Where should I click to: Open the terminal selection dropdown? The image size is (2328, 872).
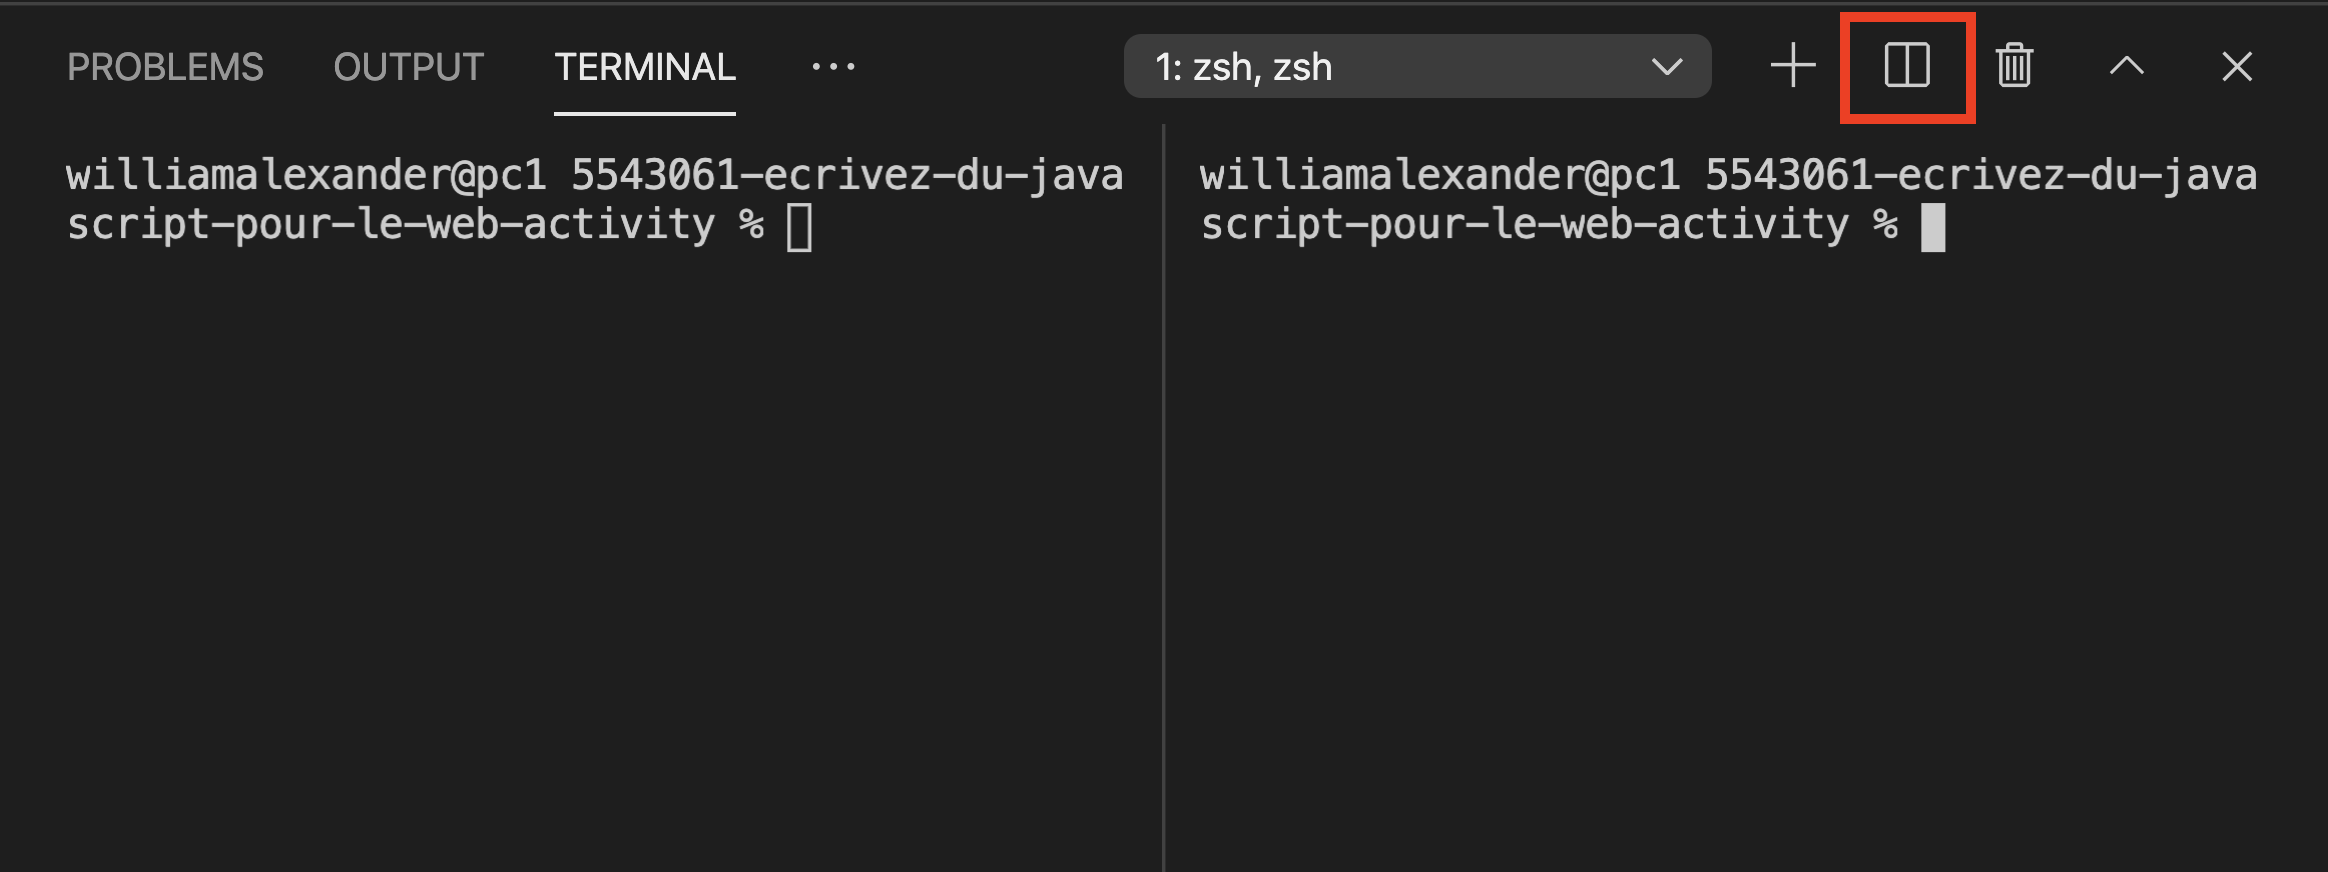1418,66
